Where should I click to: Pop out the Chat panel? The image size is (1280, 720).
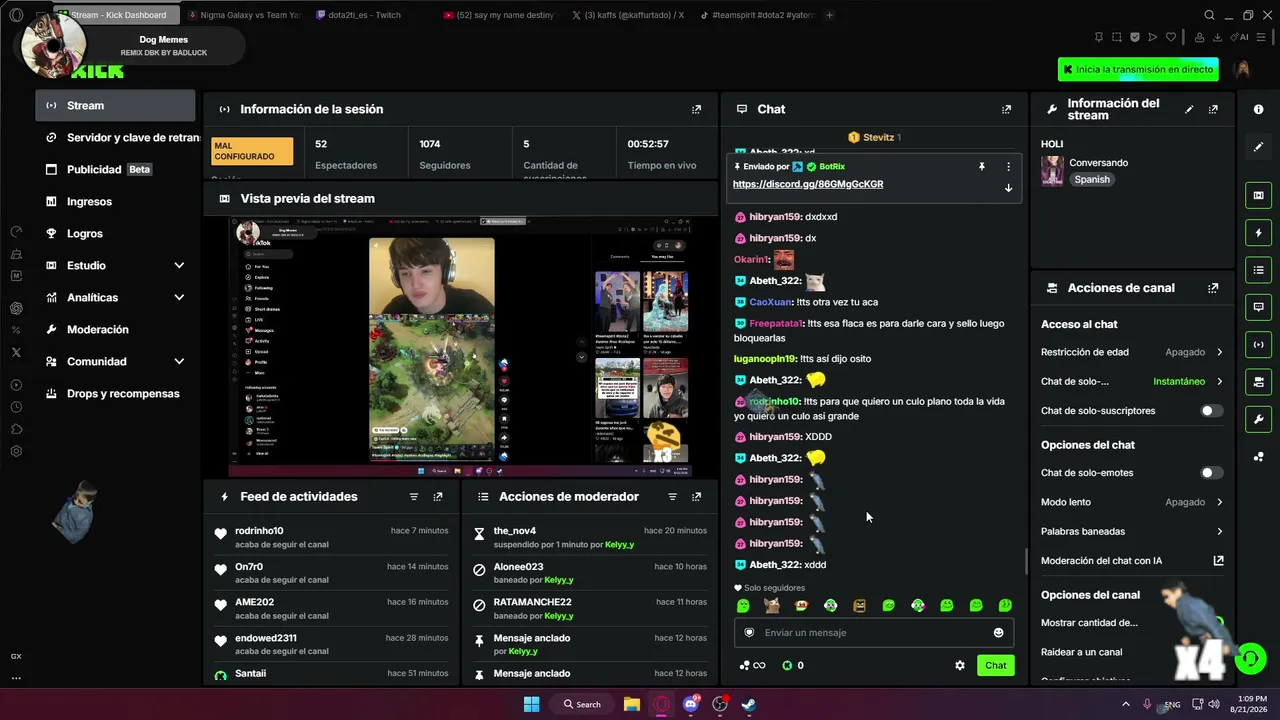pyautogui.click(x=1006, y=109)
